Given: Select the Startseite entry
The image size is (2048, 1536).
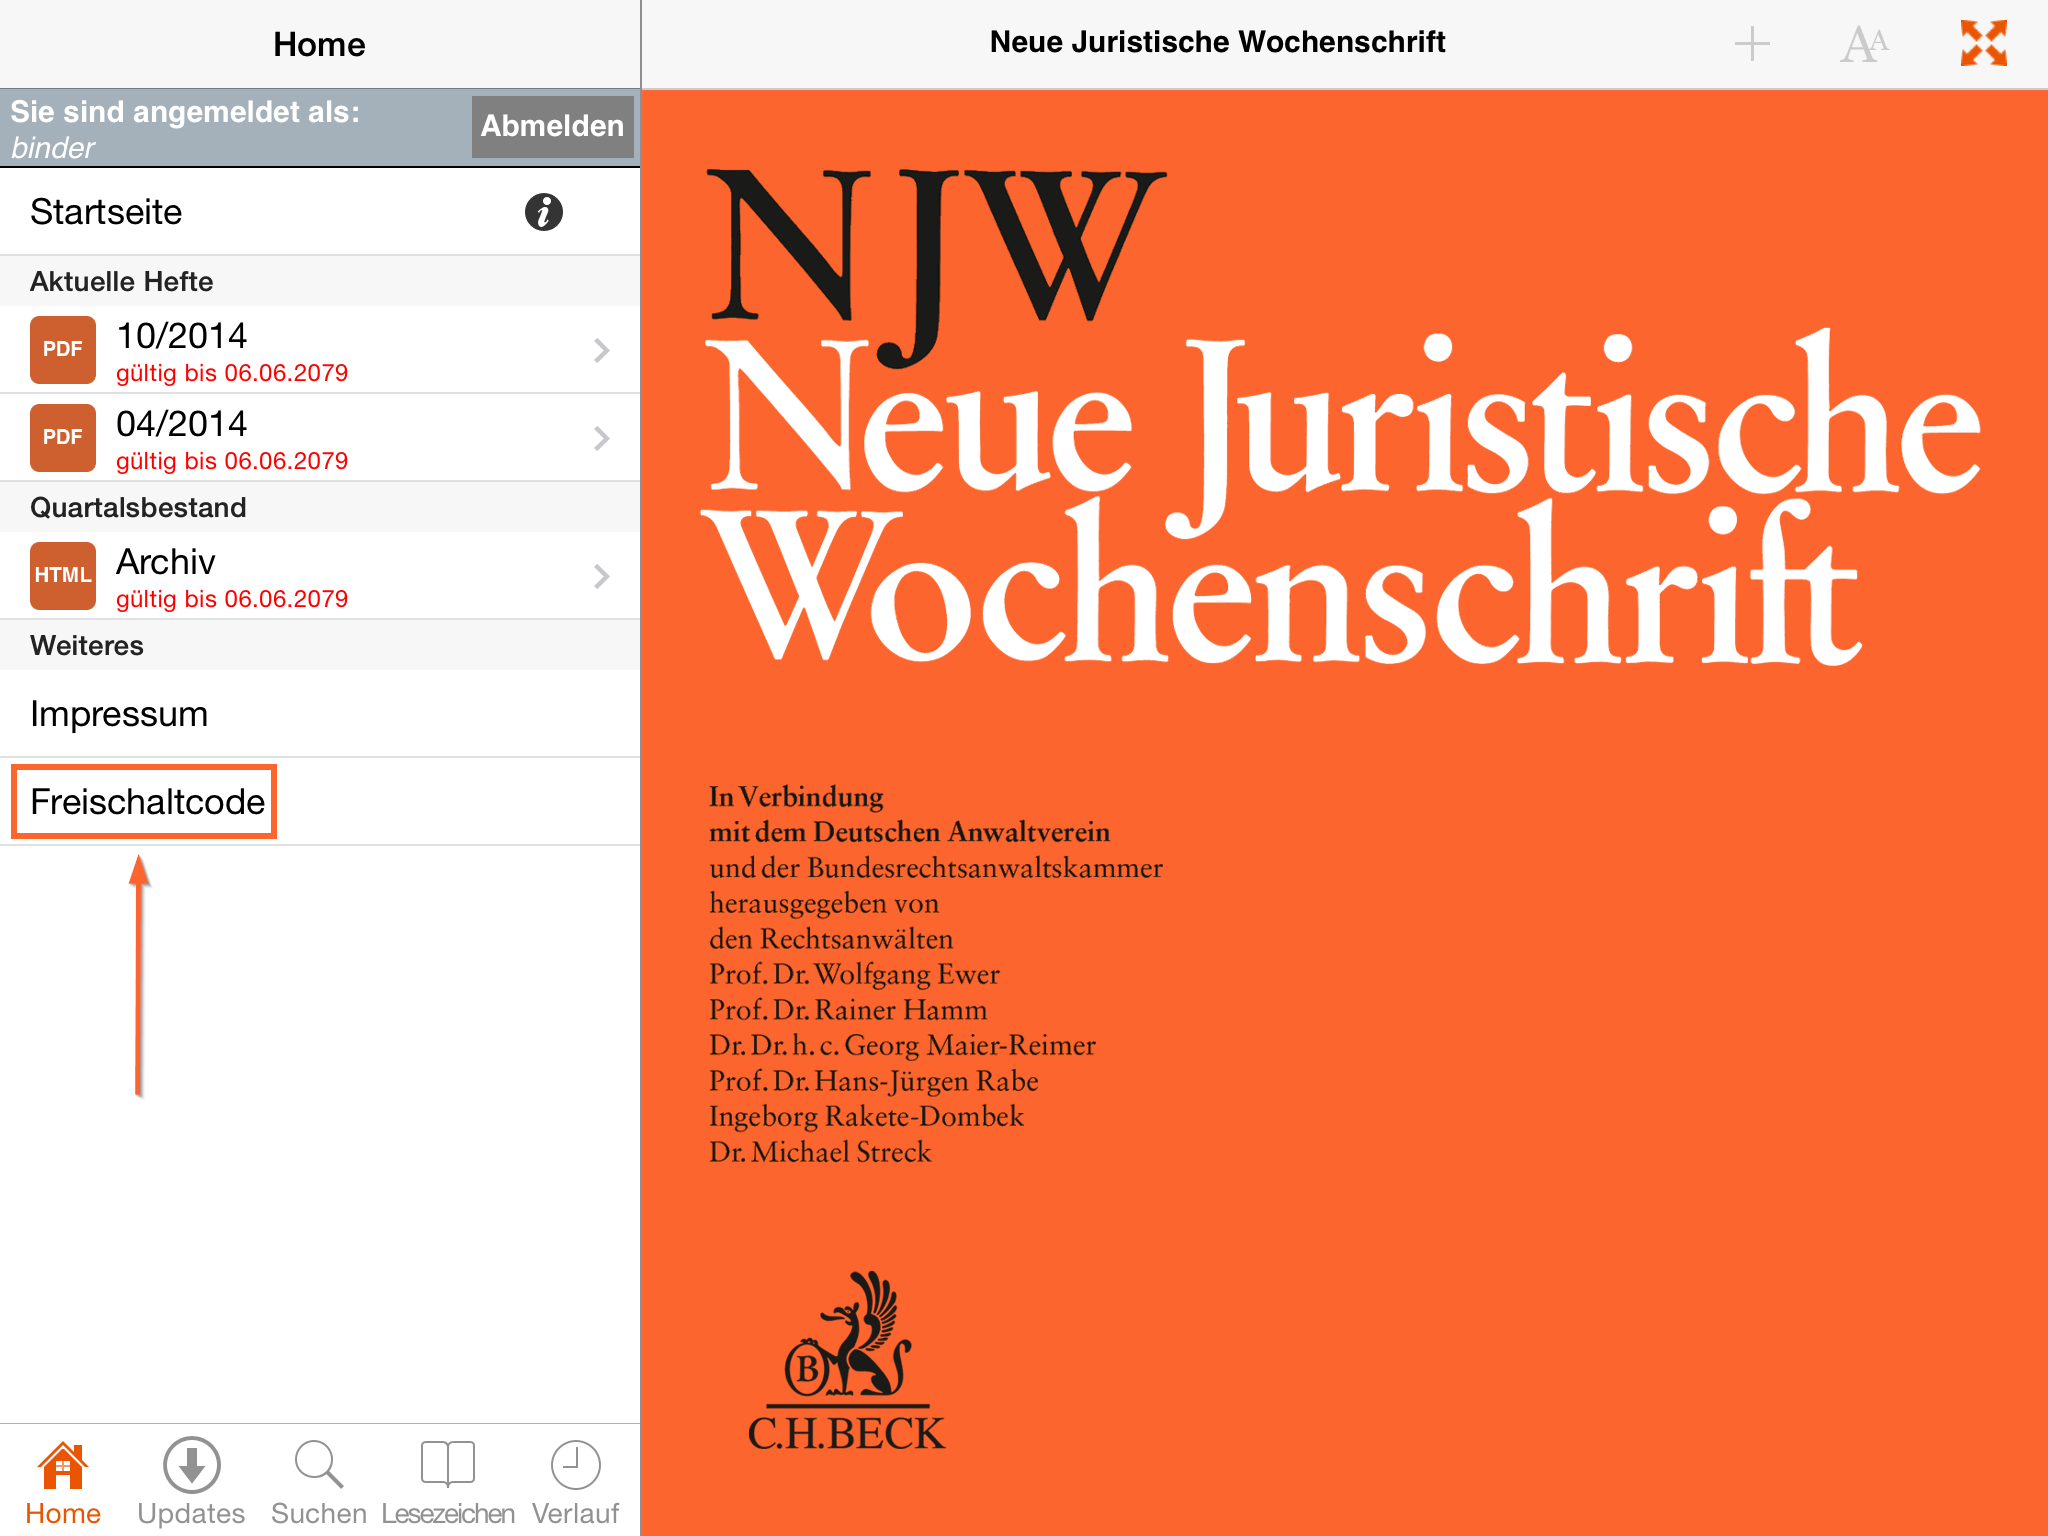Looking at the screenshot, I should point(320,212).
